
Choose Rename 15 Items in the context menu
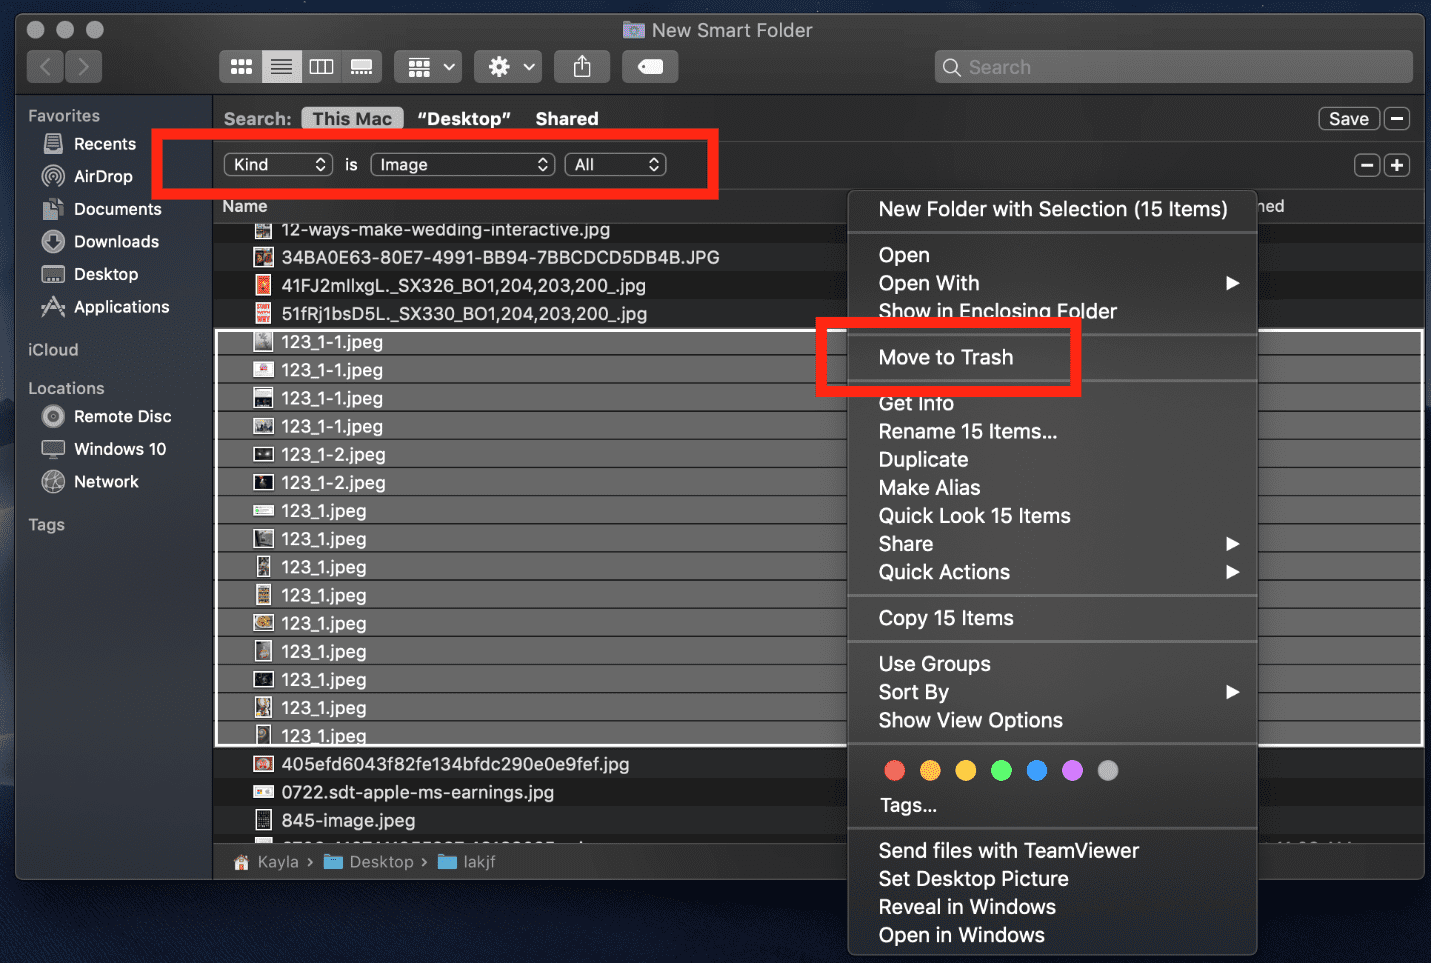(967, 431)
